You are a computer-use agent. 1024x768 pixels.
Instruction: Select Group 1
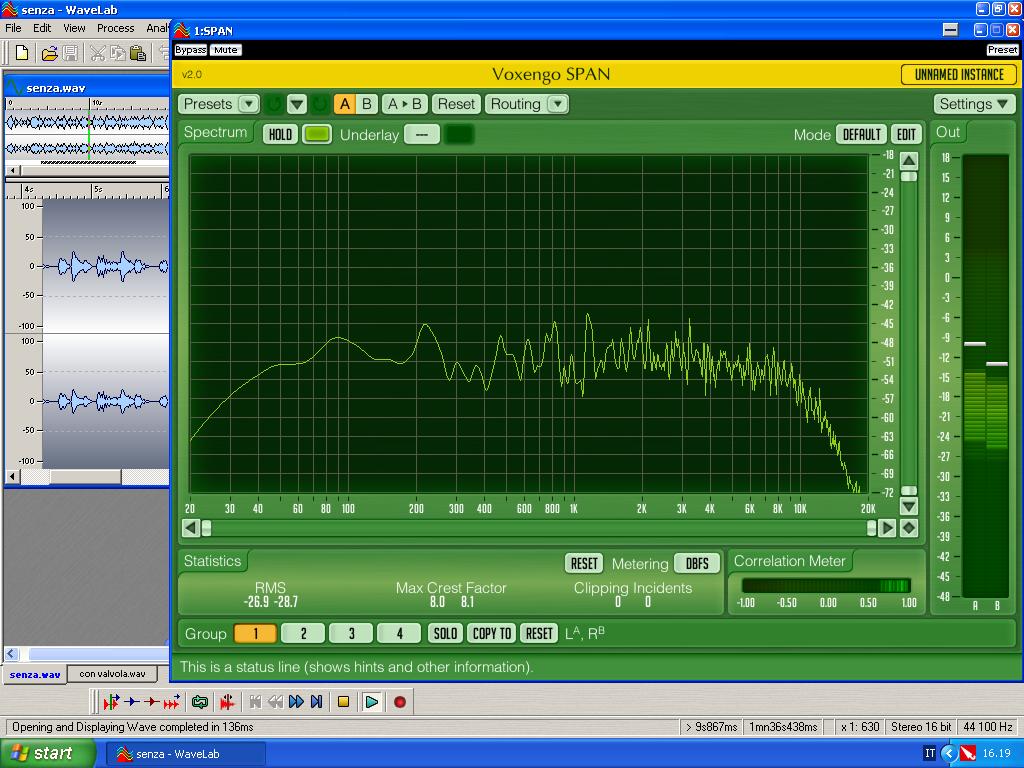(x=255, y=633)
